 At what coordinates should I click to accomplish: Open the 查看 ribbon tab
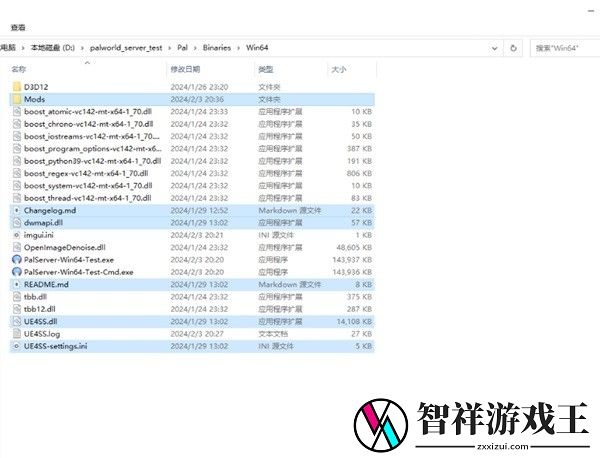pos(18,27)
